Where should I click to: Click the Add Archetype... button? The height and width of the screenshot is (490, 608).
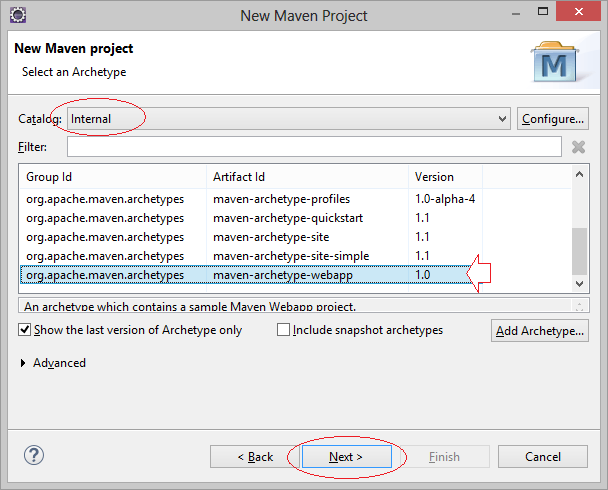click(x=540, y=331)
